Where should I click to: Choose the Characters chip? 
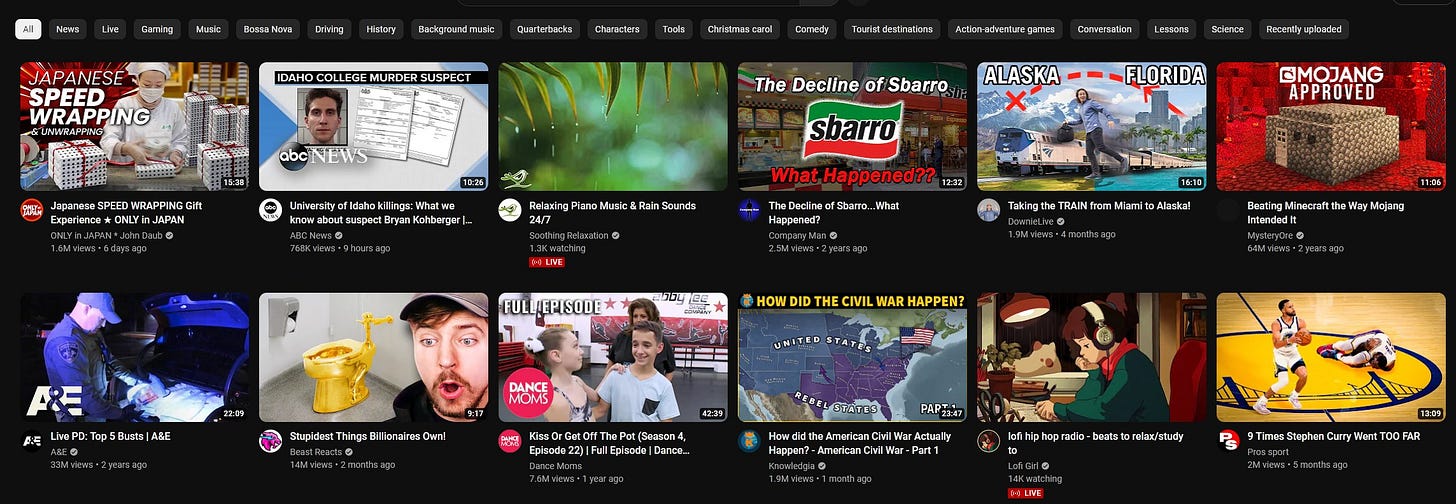point(617,29)
